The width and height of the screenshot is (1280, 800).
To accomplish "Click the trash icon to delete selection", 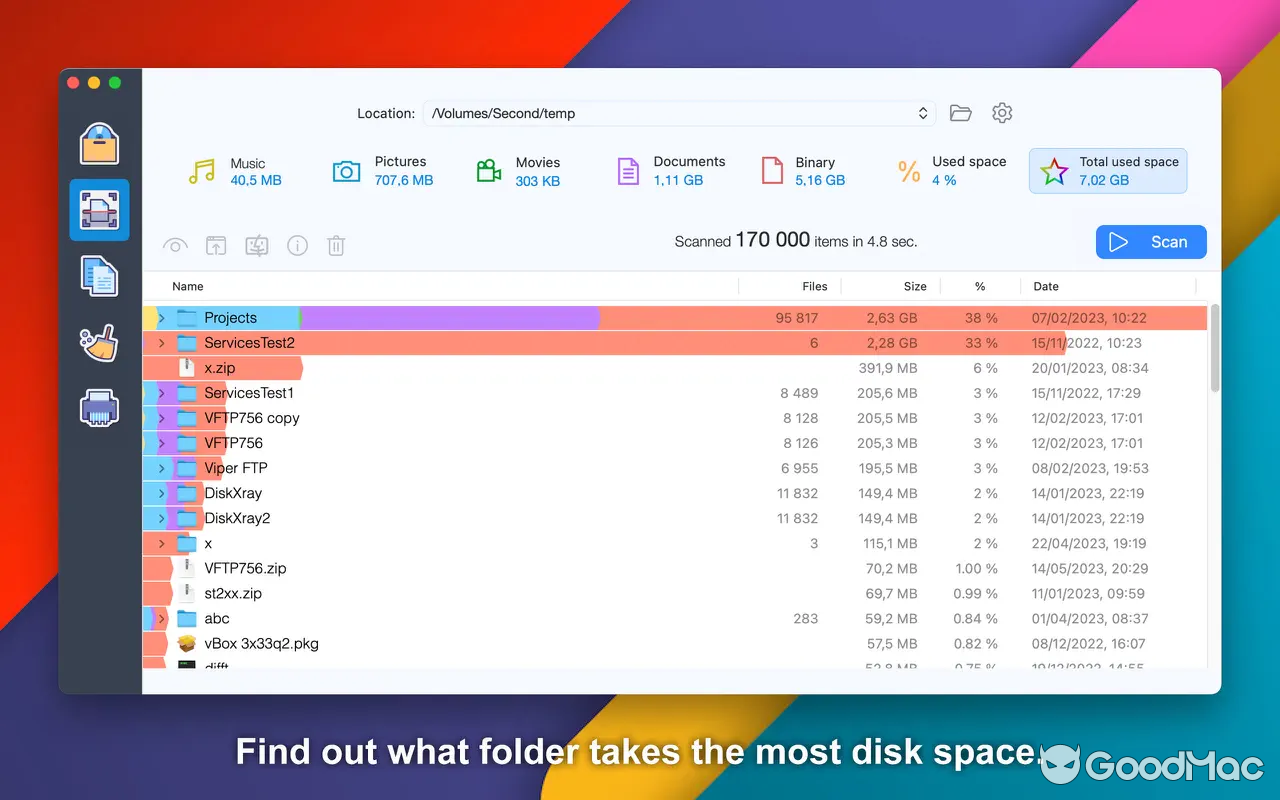I will [x=335, y=245].
